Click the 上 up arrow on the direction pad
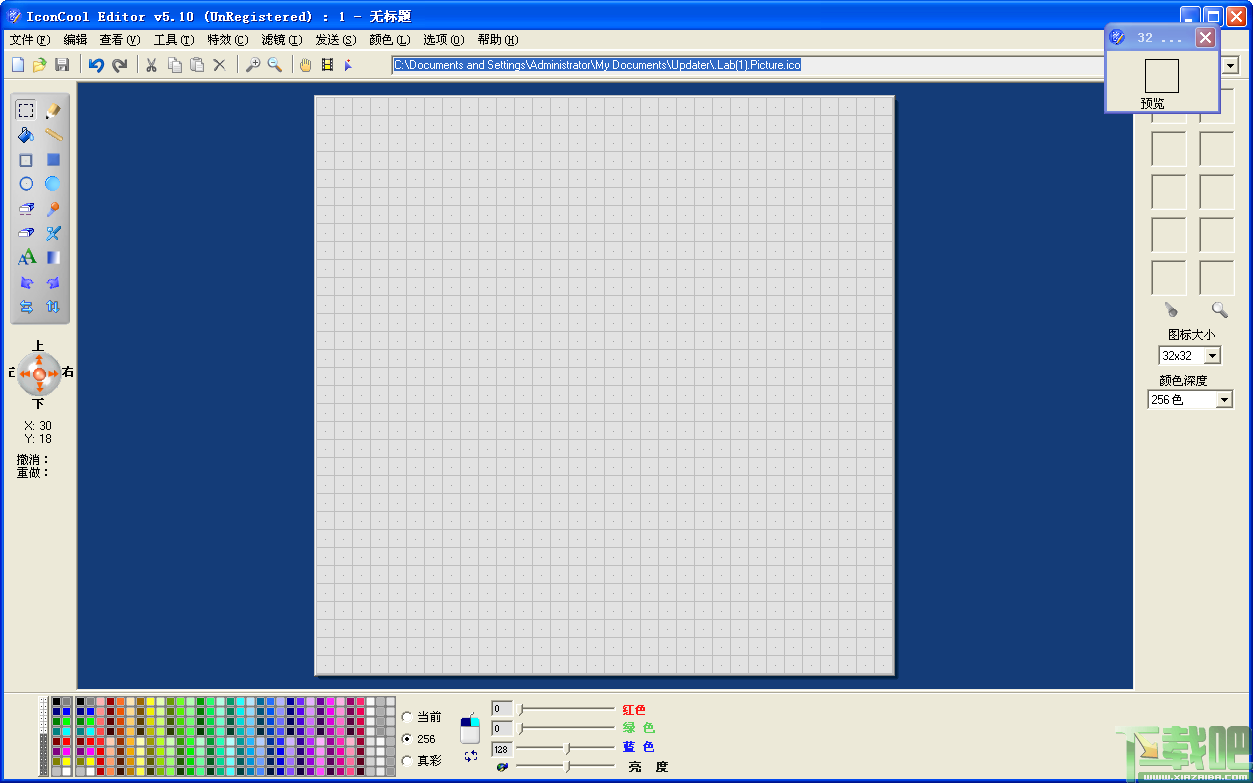Image resolution: width=1253 pixels, height=783 pixels. point(39,358)
